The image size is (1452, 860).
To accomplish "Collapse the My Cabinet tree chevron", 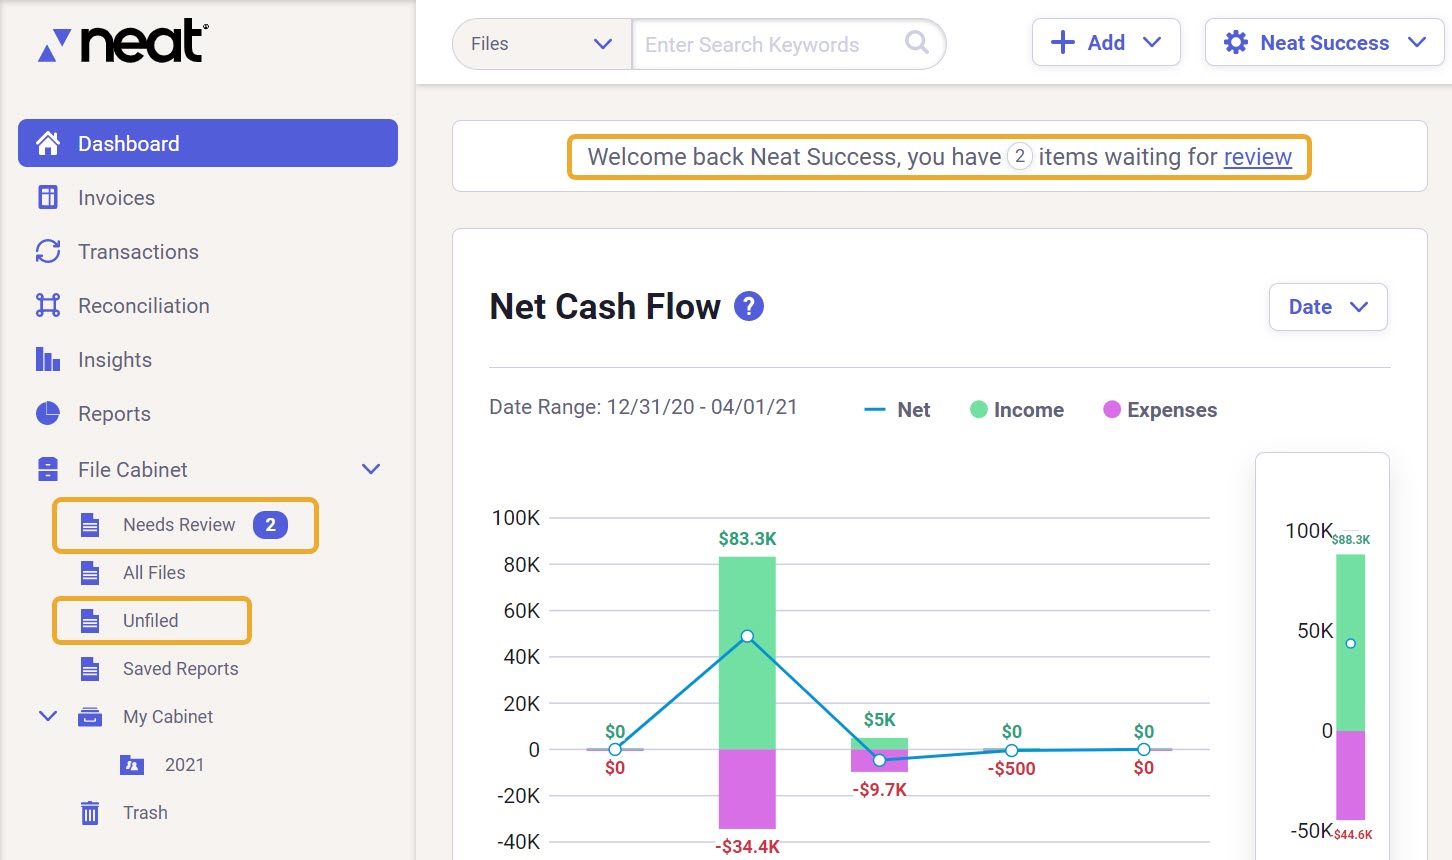I will coord(47,716).
